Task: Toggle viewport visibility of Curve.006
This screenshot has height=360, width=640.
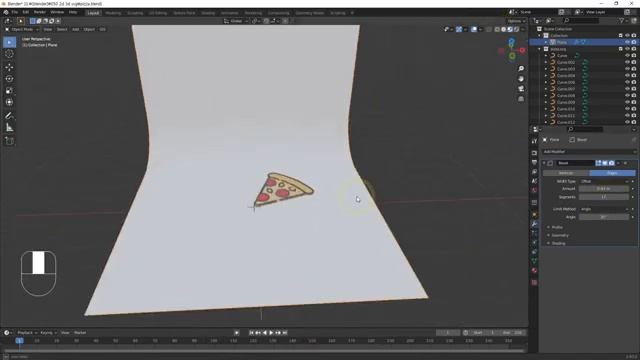Action: (627, 82)
